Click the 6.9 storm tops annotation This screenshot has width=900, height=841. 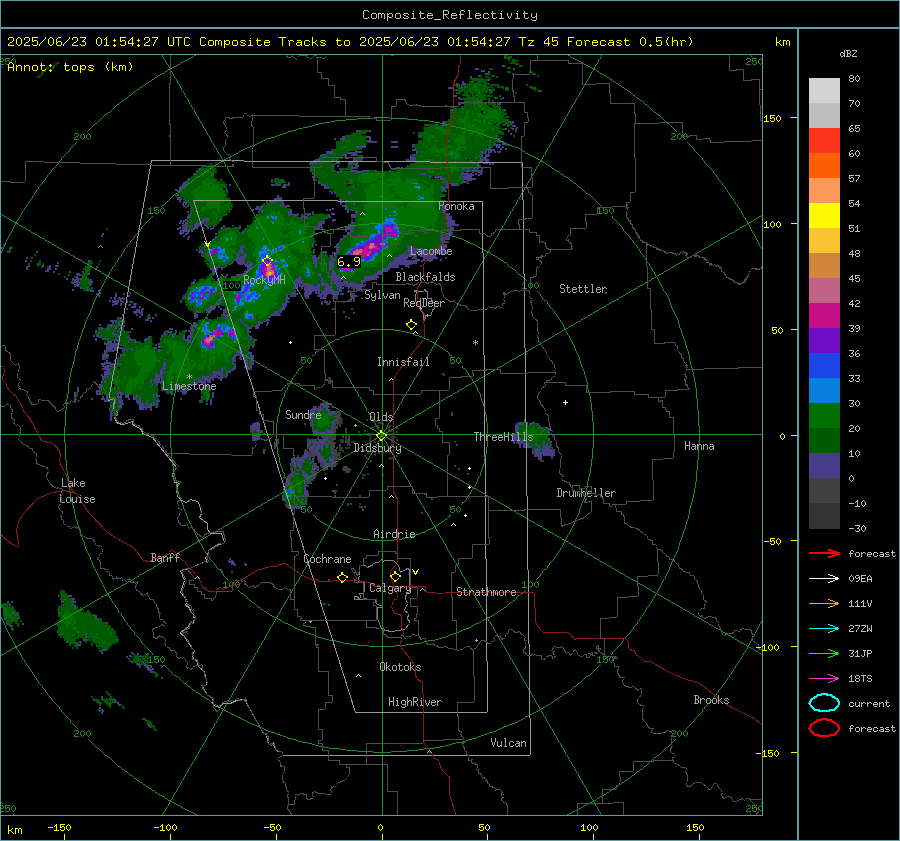pyautogui.click(x=349, y=262)
